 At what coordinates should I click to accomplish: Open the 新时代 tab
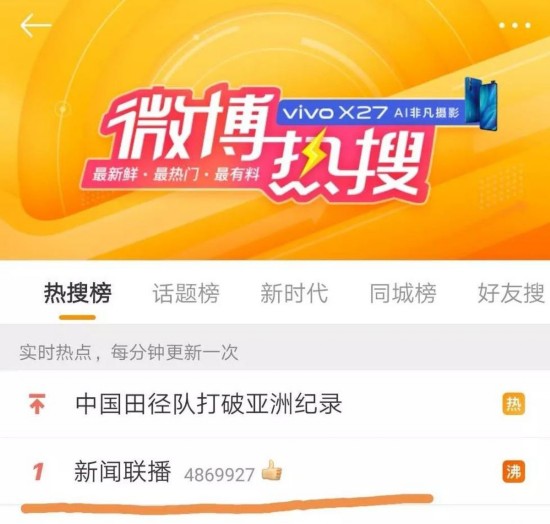point(294,293)
